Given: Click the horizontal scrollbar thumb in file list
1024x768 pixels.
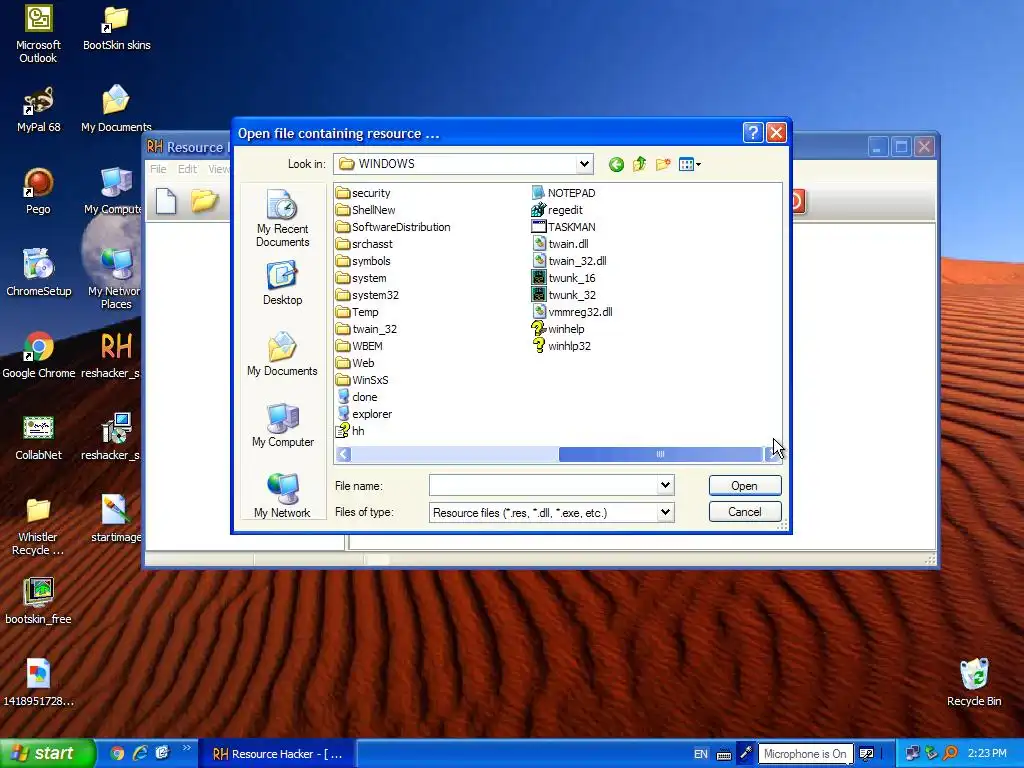Looking at the screenshot, I should [660, 454].
